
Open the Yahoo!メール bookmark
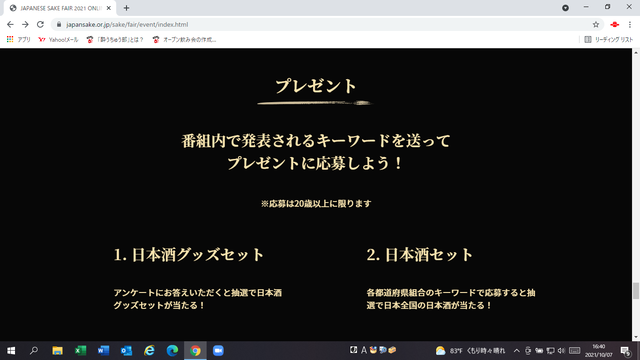click(x=58, y=40)
